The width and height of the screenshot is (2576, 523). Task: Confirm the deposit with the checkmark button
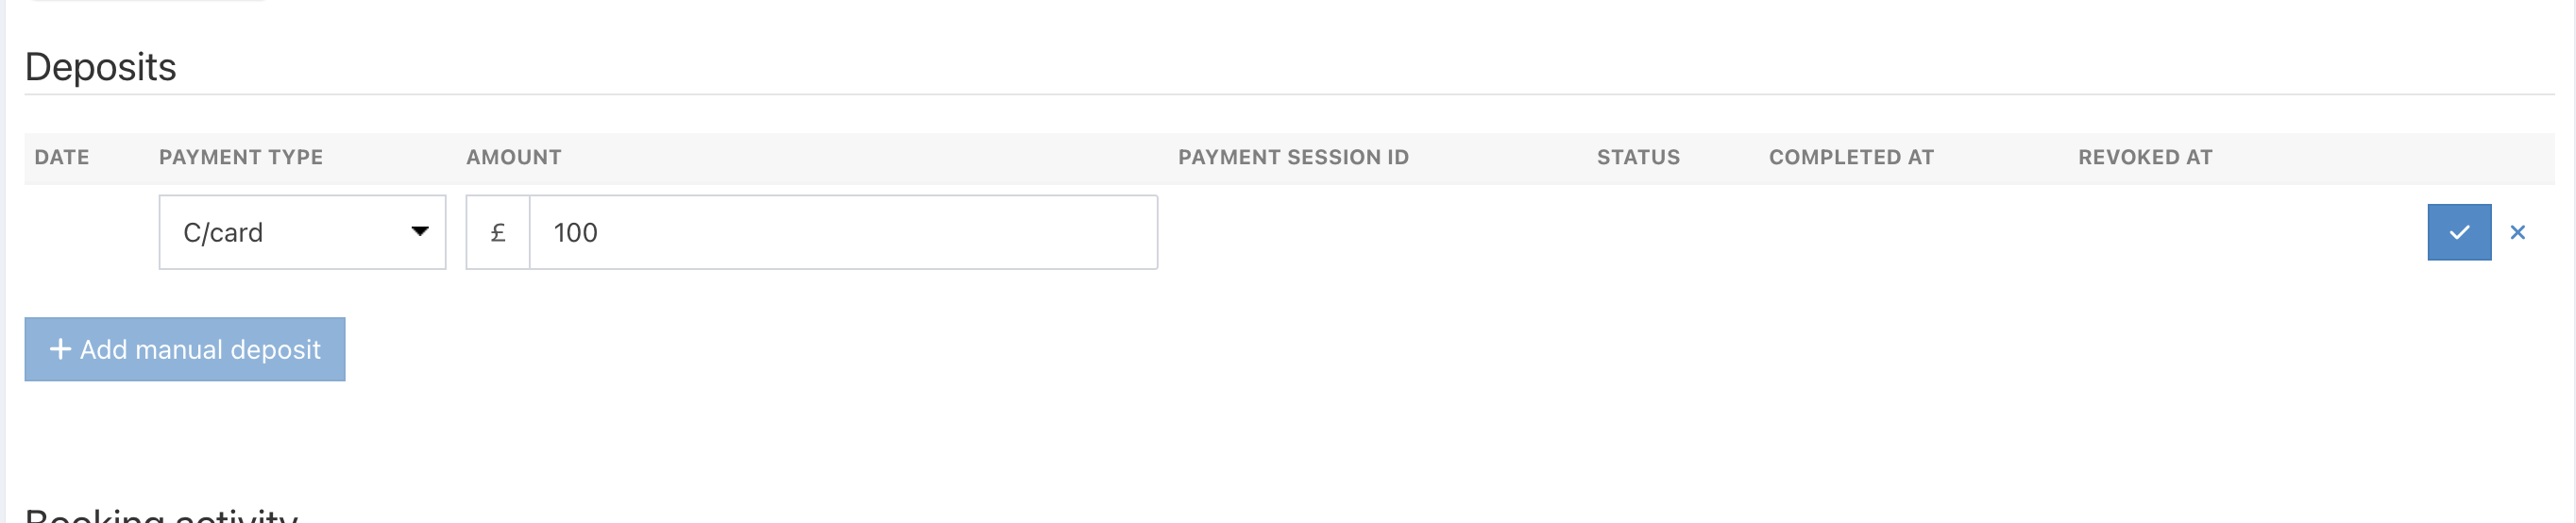[x=2458, y=232]
